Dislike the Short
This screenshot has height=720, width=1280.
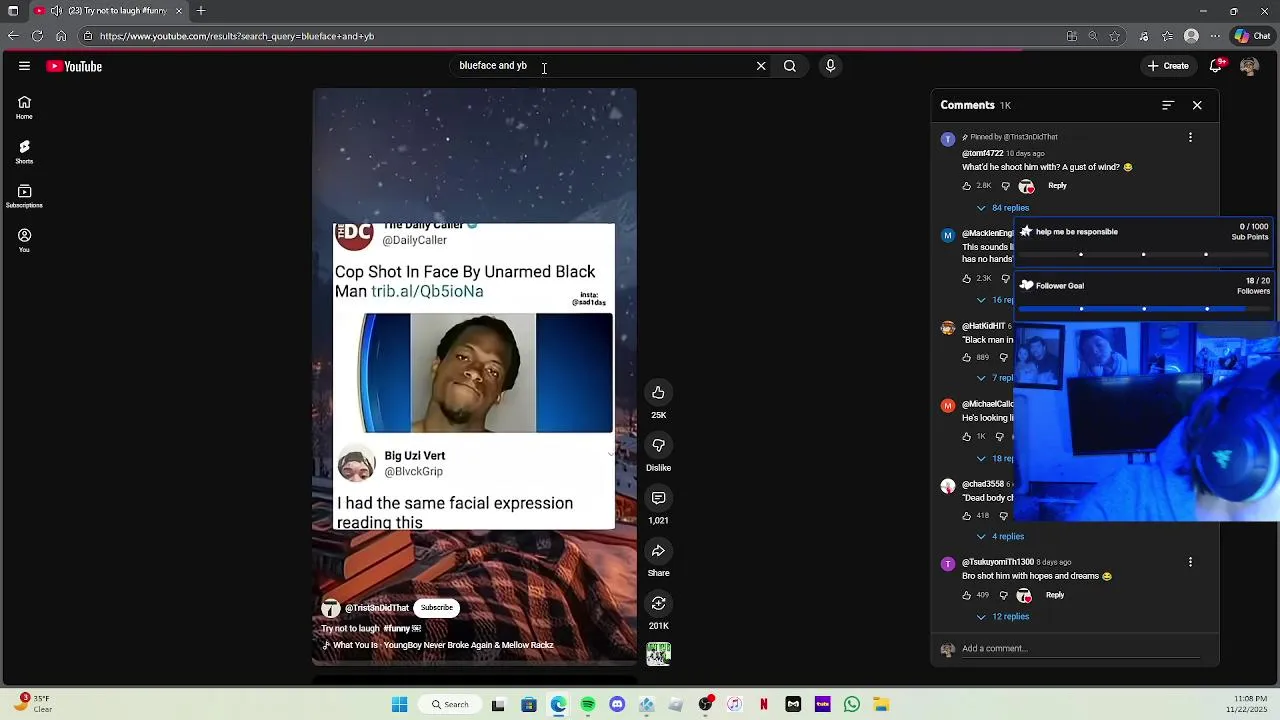pyautogui.click(x=658, y=445)
